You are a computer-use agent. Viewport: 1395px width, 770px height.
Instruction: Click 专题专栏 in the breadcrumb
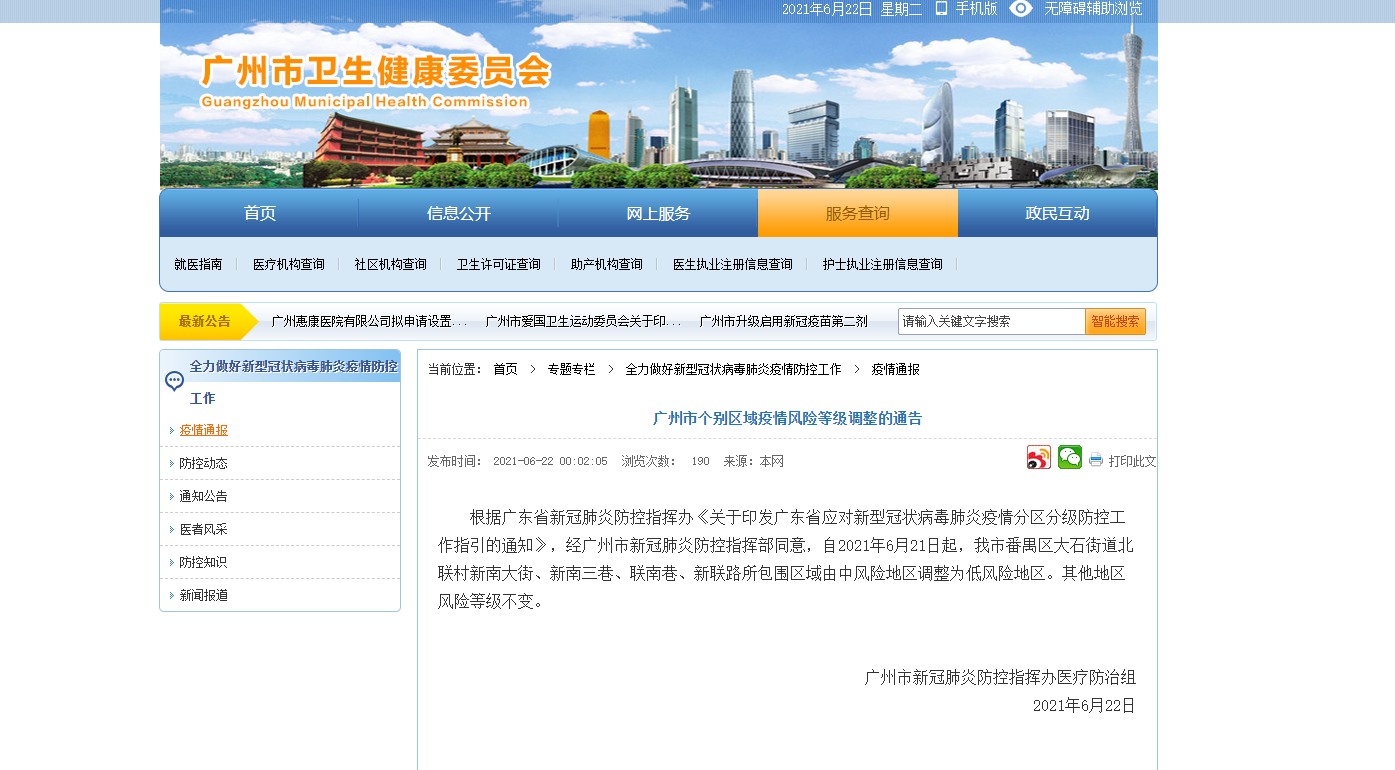click(x=571, y=370)
